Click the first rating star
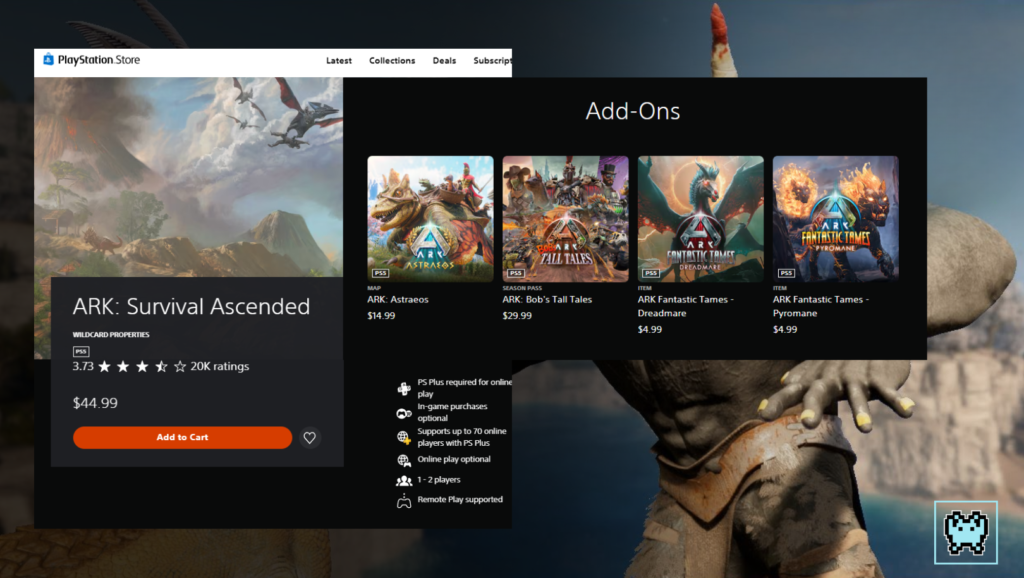The height and width of the screenshot is (578, 1024). 104,366
